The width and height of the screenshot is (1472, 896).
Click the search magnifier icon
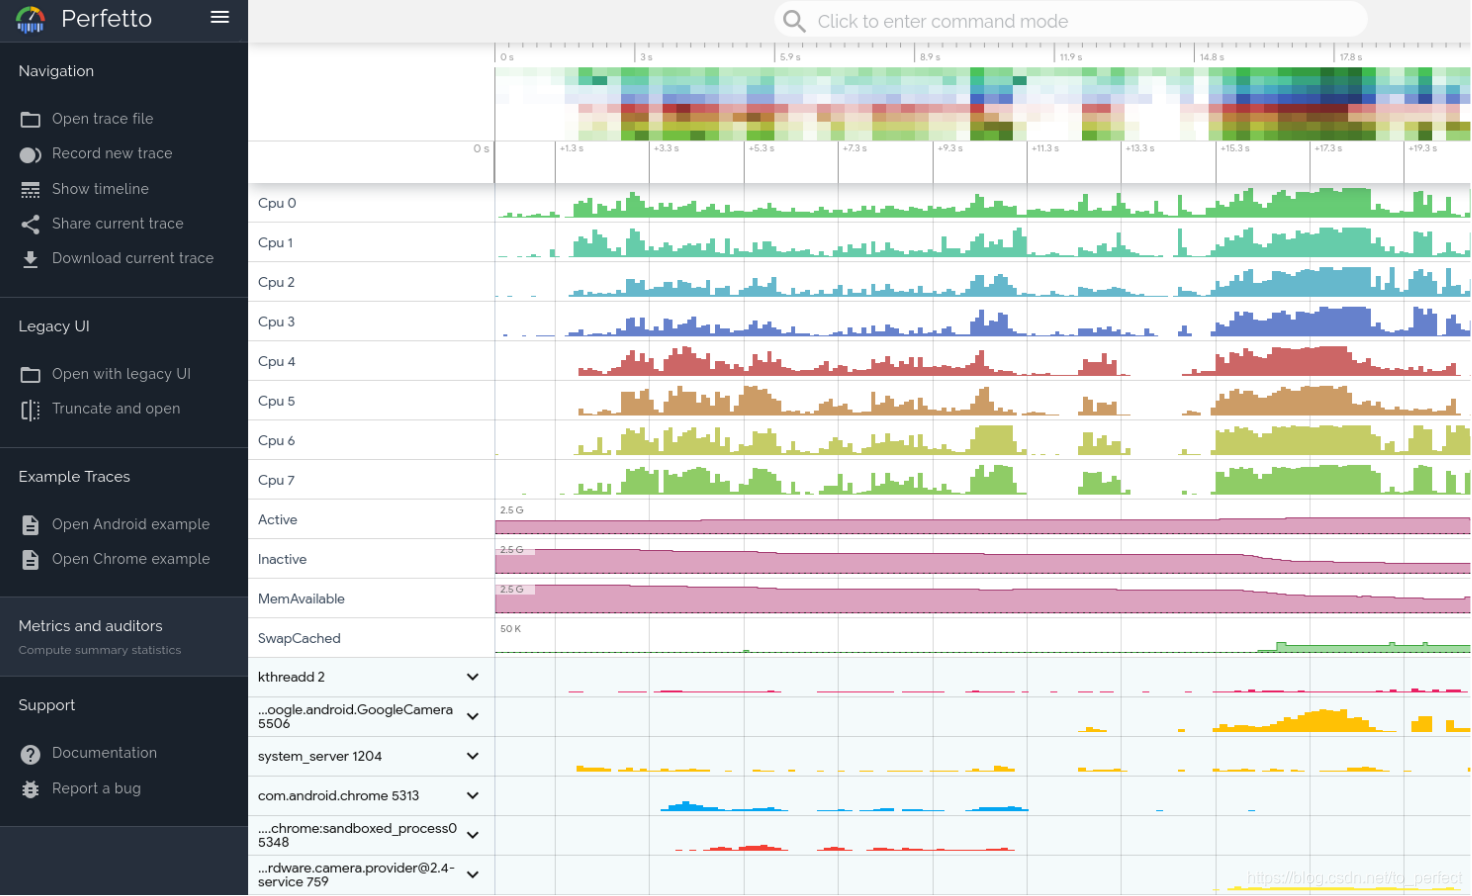[794, 21]
